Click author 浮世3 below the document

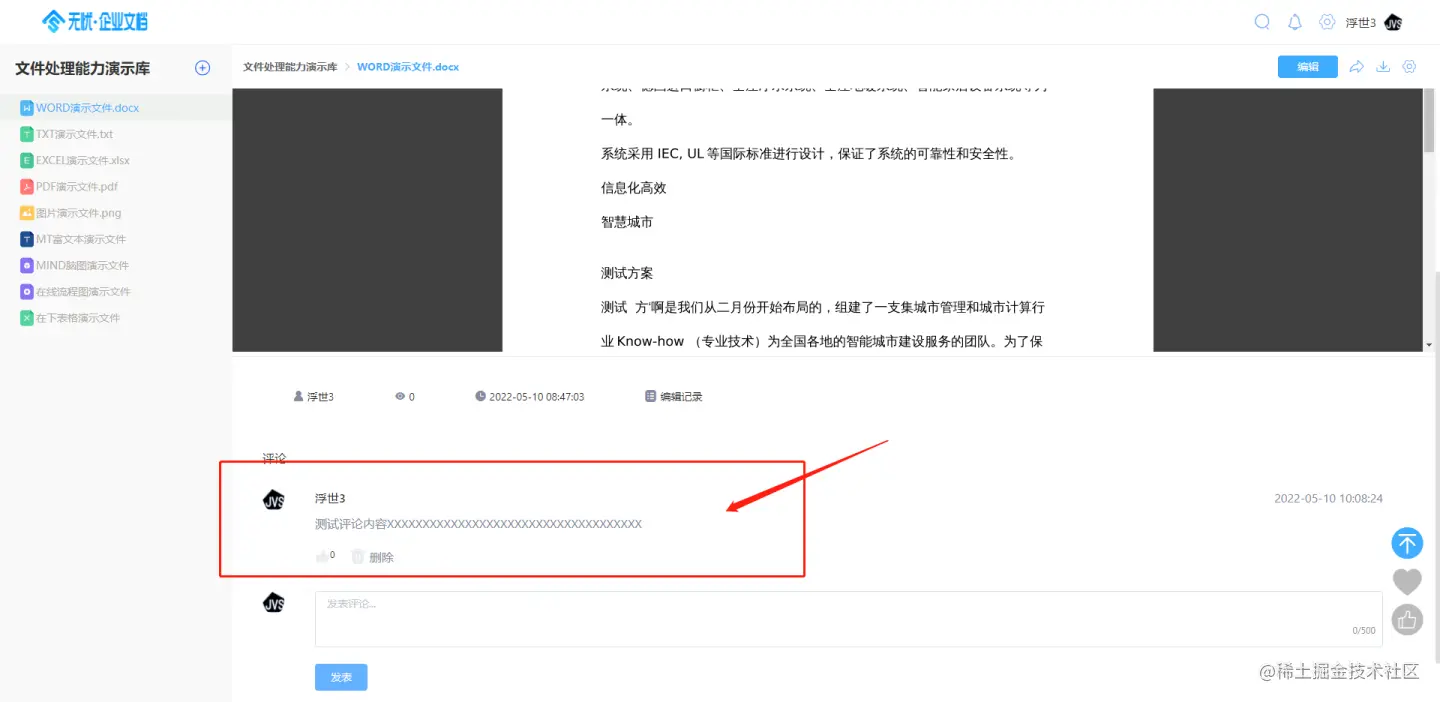click(x=320, y=397)
